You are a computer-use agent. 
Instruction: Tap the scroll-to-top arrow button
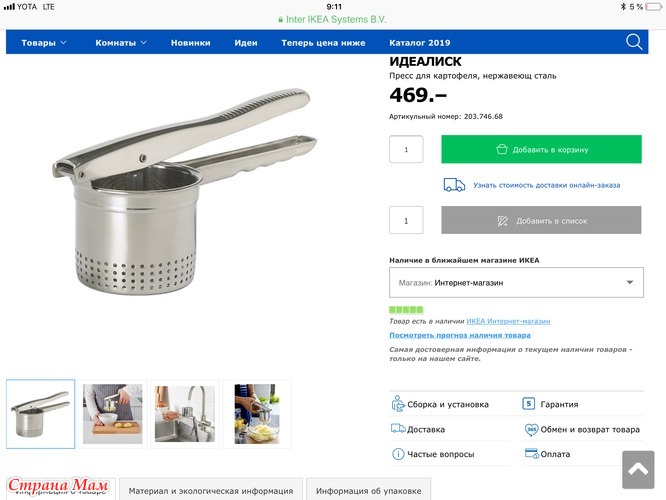point(638,469)
